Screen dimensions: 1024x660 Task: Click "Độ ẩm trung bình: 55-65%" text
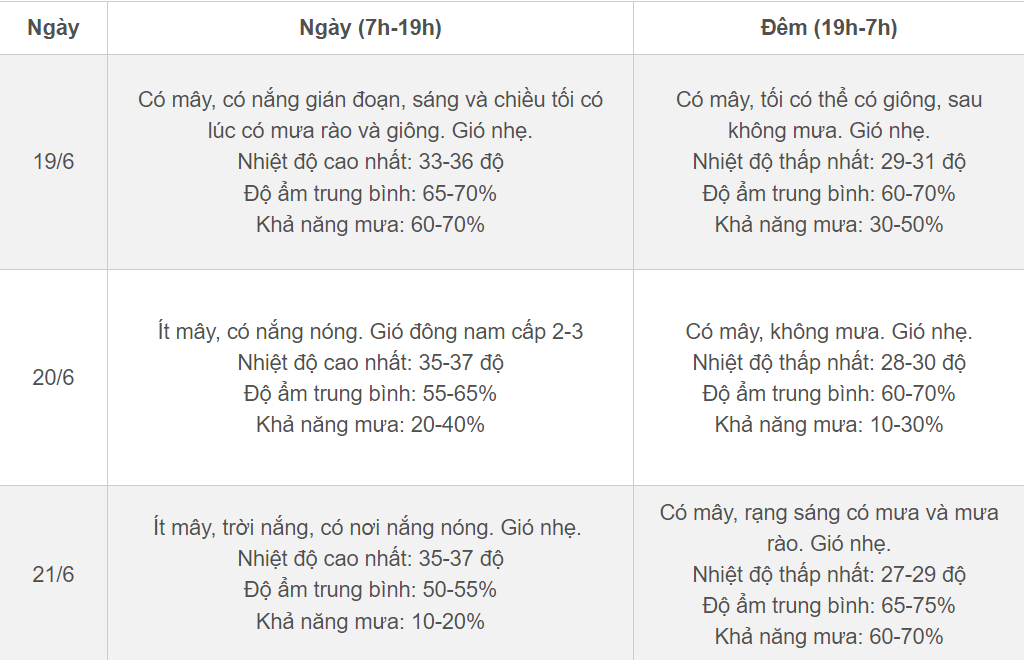coord(370,394)
